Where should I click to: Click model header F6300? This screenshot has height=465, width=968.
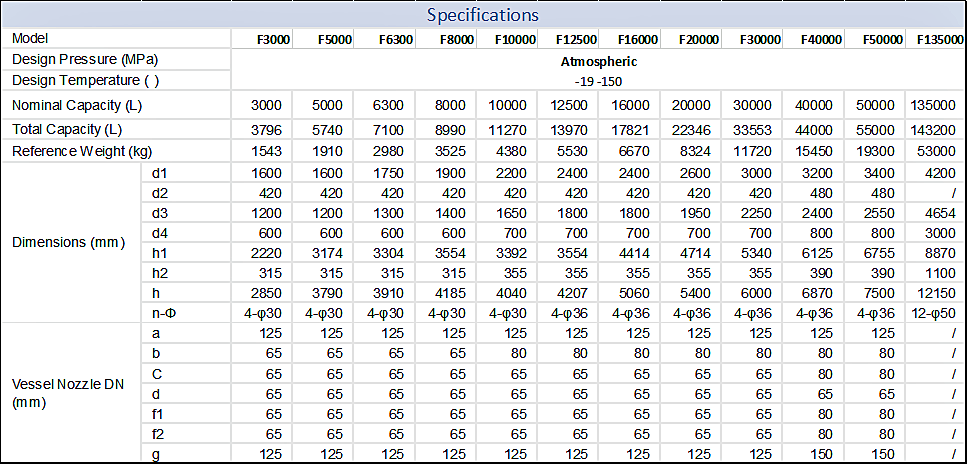(396, 40)
